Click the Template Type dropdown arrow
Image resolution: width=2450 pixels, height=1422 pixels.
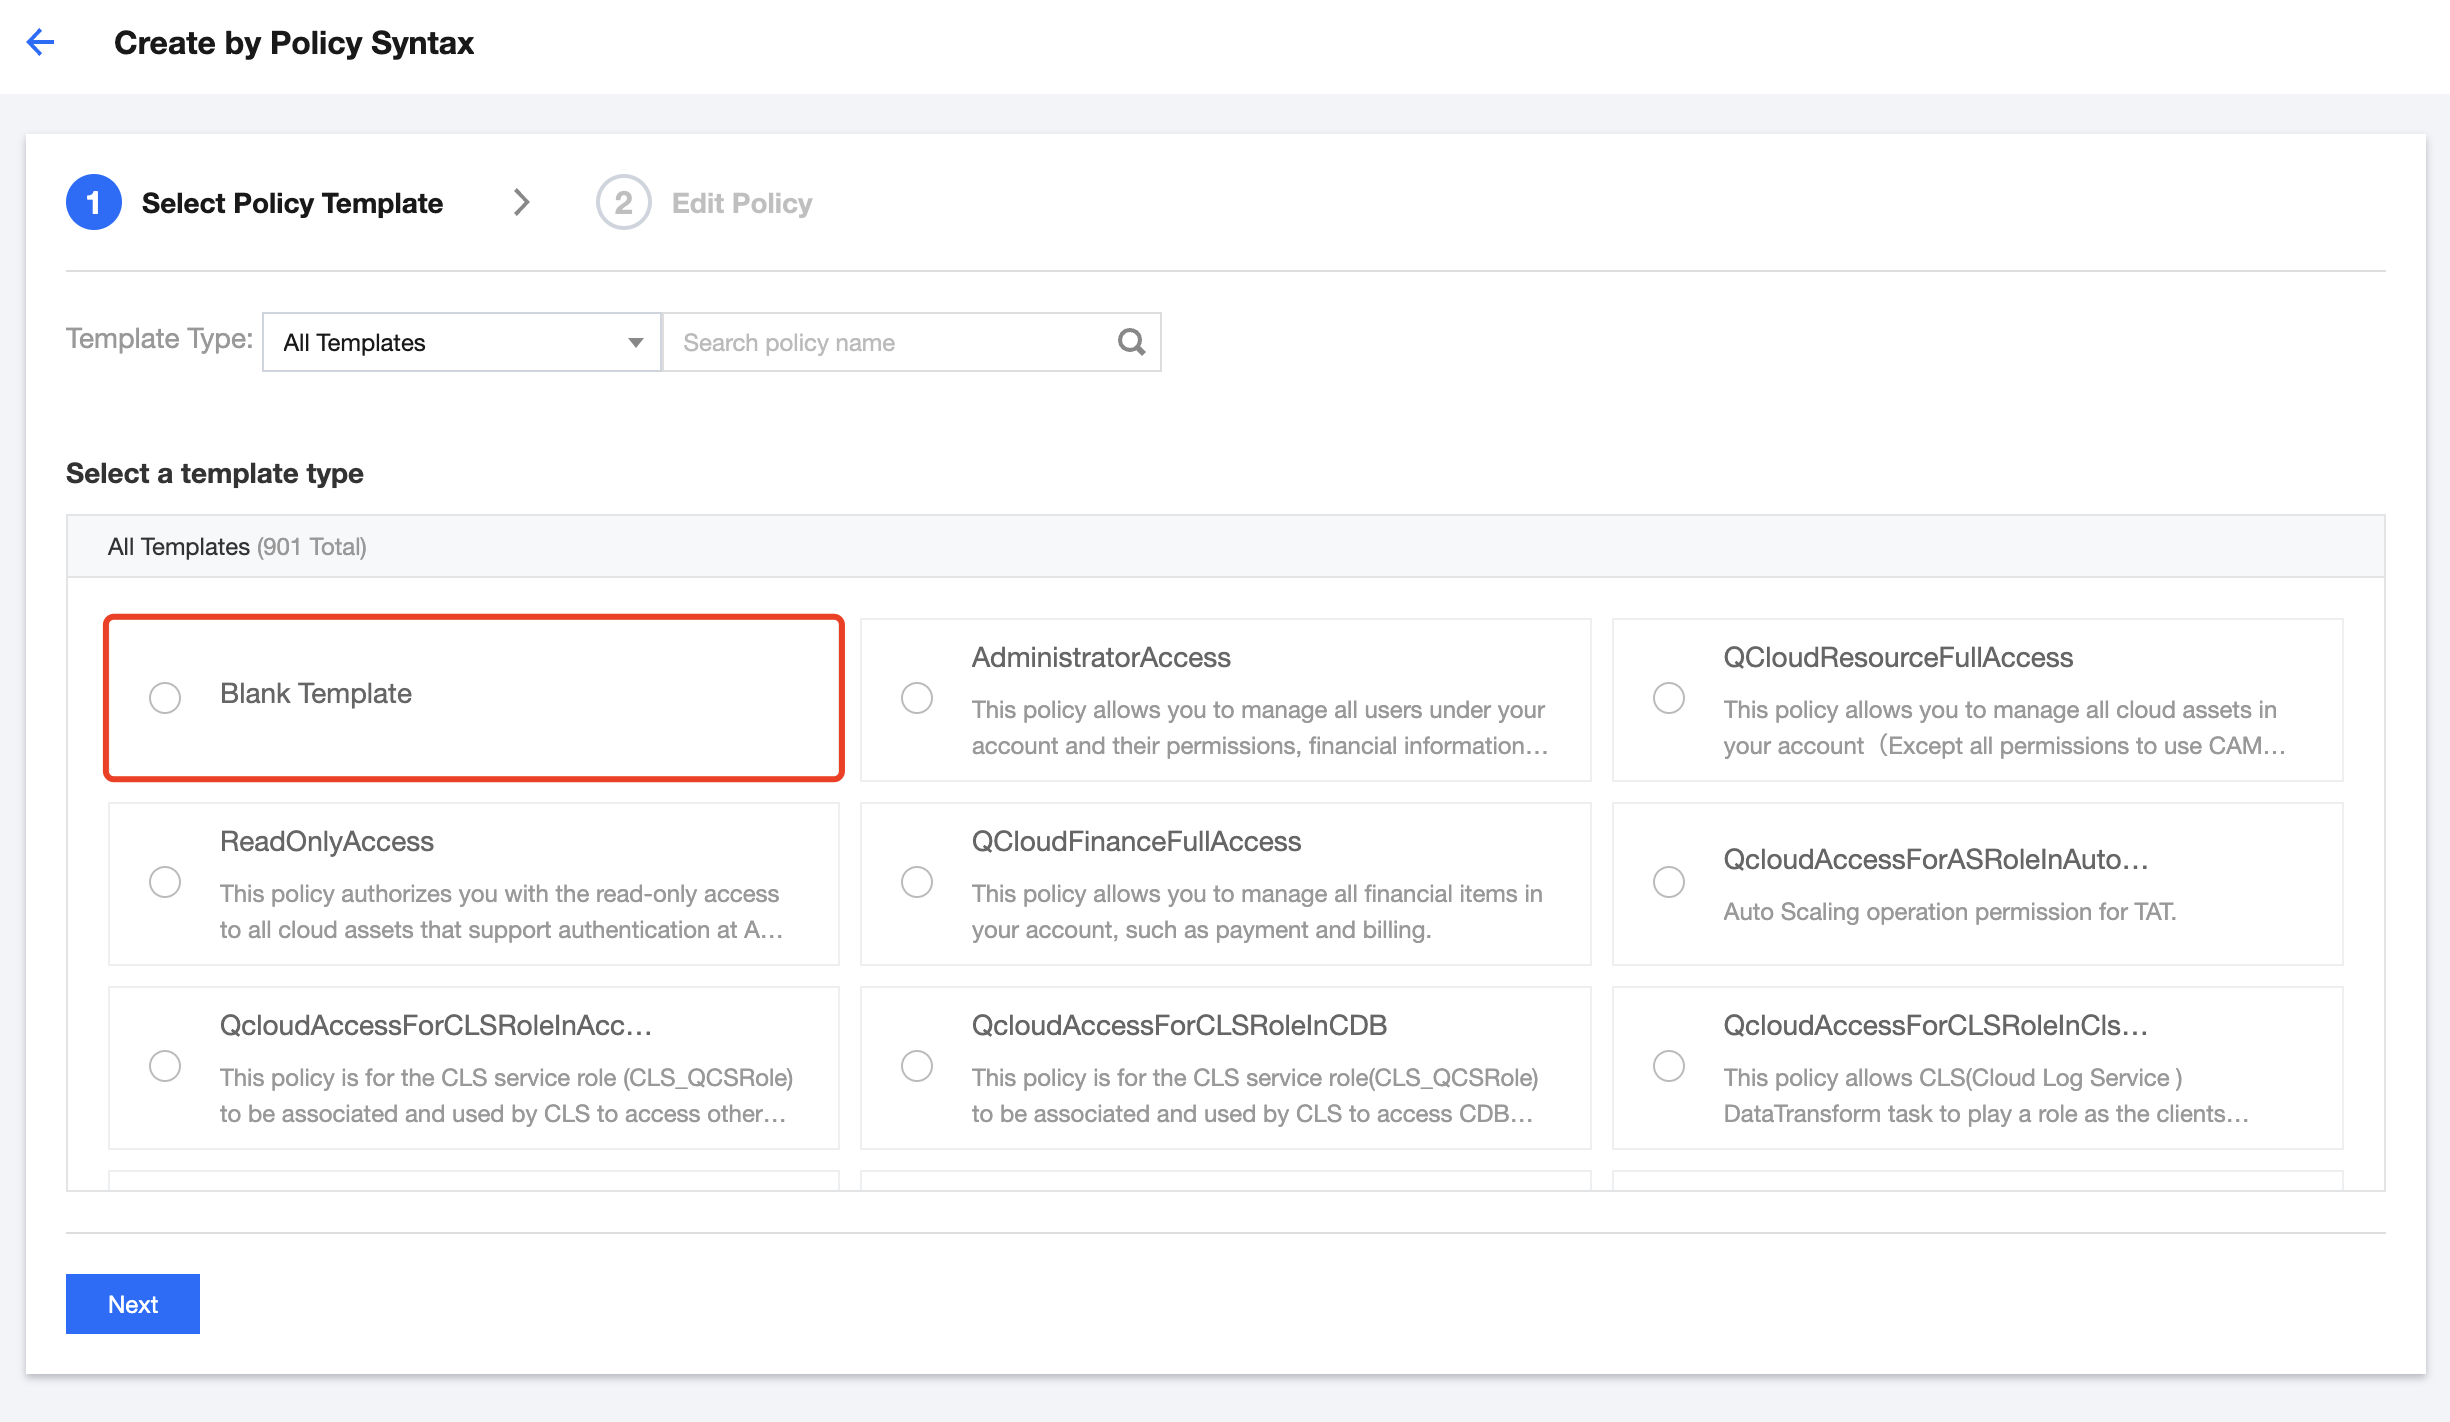point(635,342)
